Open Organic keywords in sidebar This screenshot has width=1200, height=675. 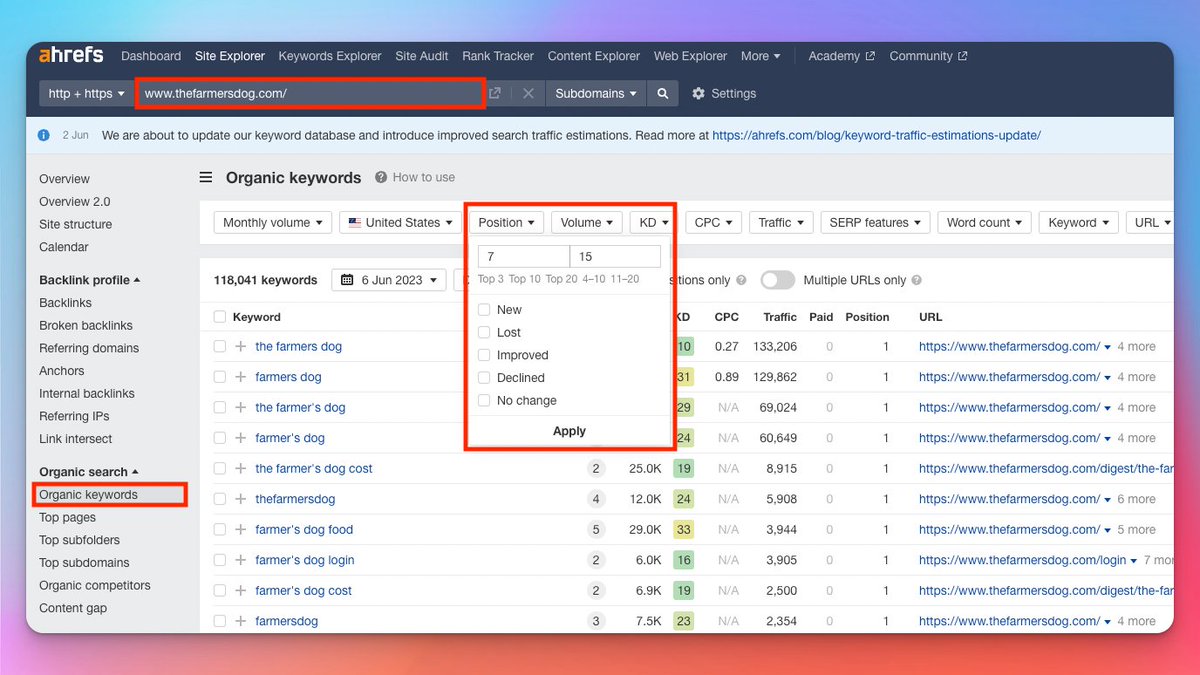point(88,495)
